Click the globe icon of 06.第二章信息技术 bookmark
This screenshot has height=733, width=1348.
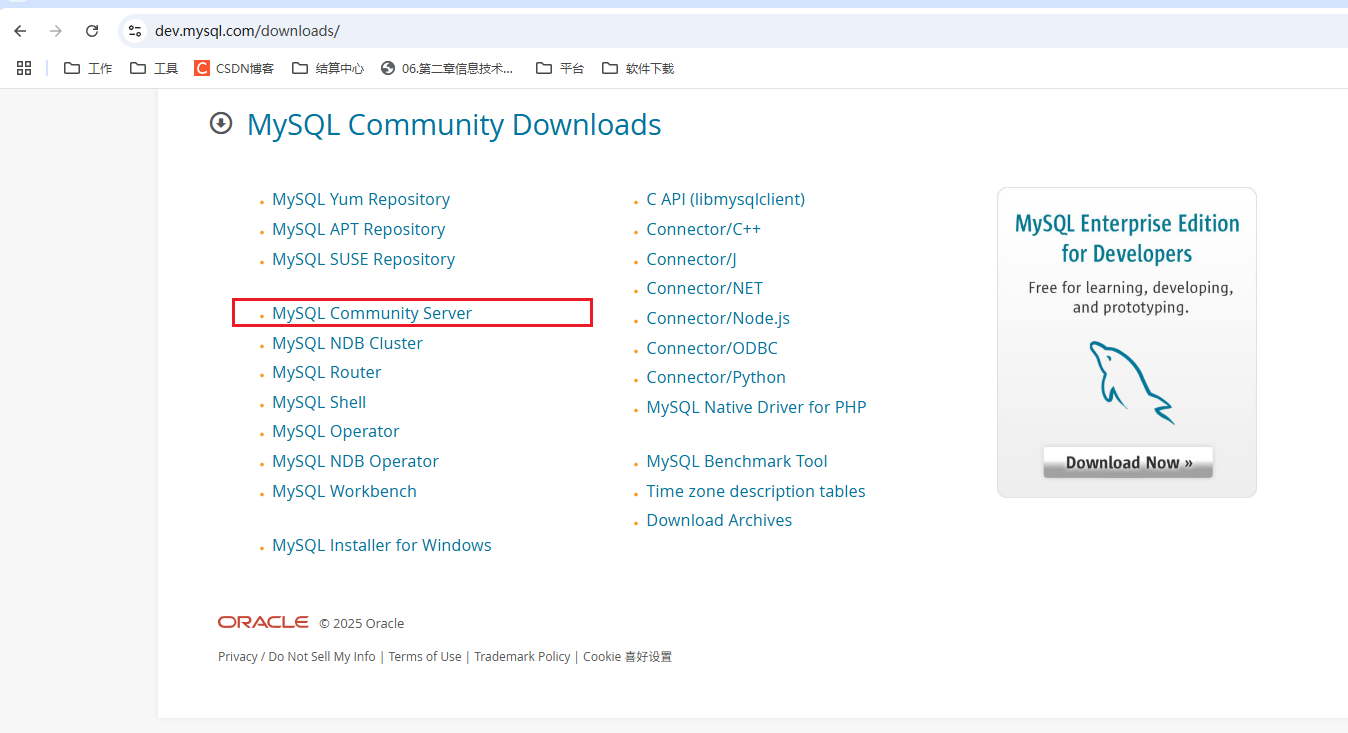coord(387,68)
